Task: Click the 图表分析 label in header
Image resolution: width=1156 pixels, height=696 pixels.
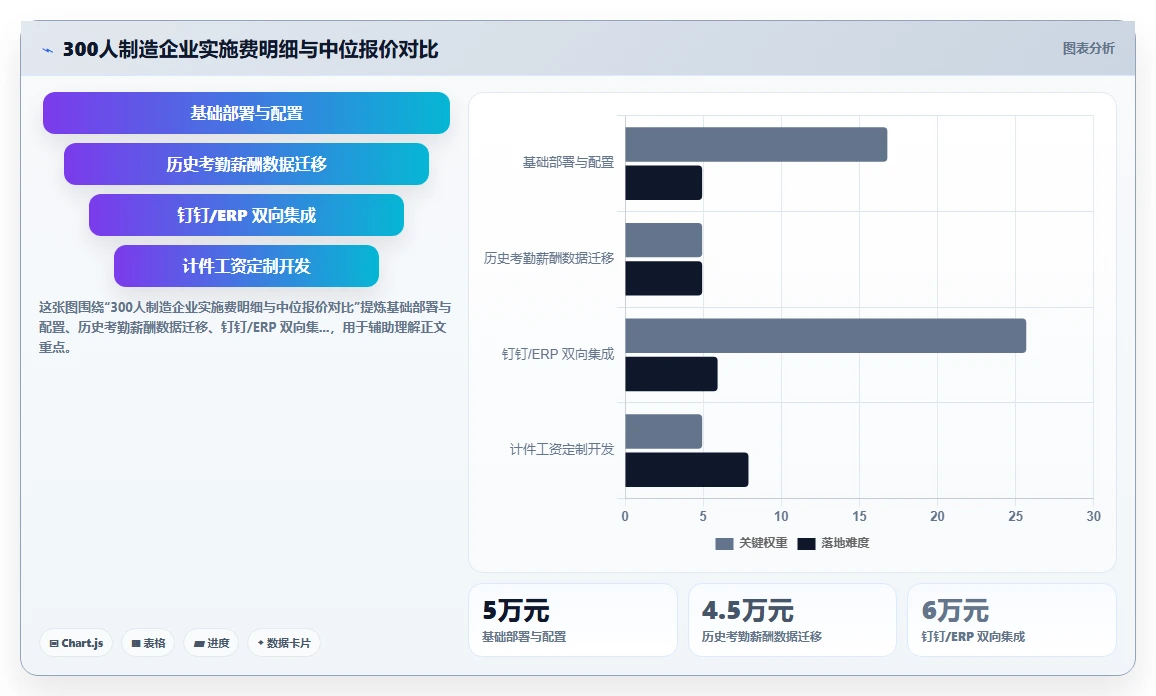Action: (1088, 49)
